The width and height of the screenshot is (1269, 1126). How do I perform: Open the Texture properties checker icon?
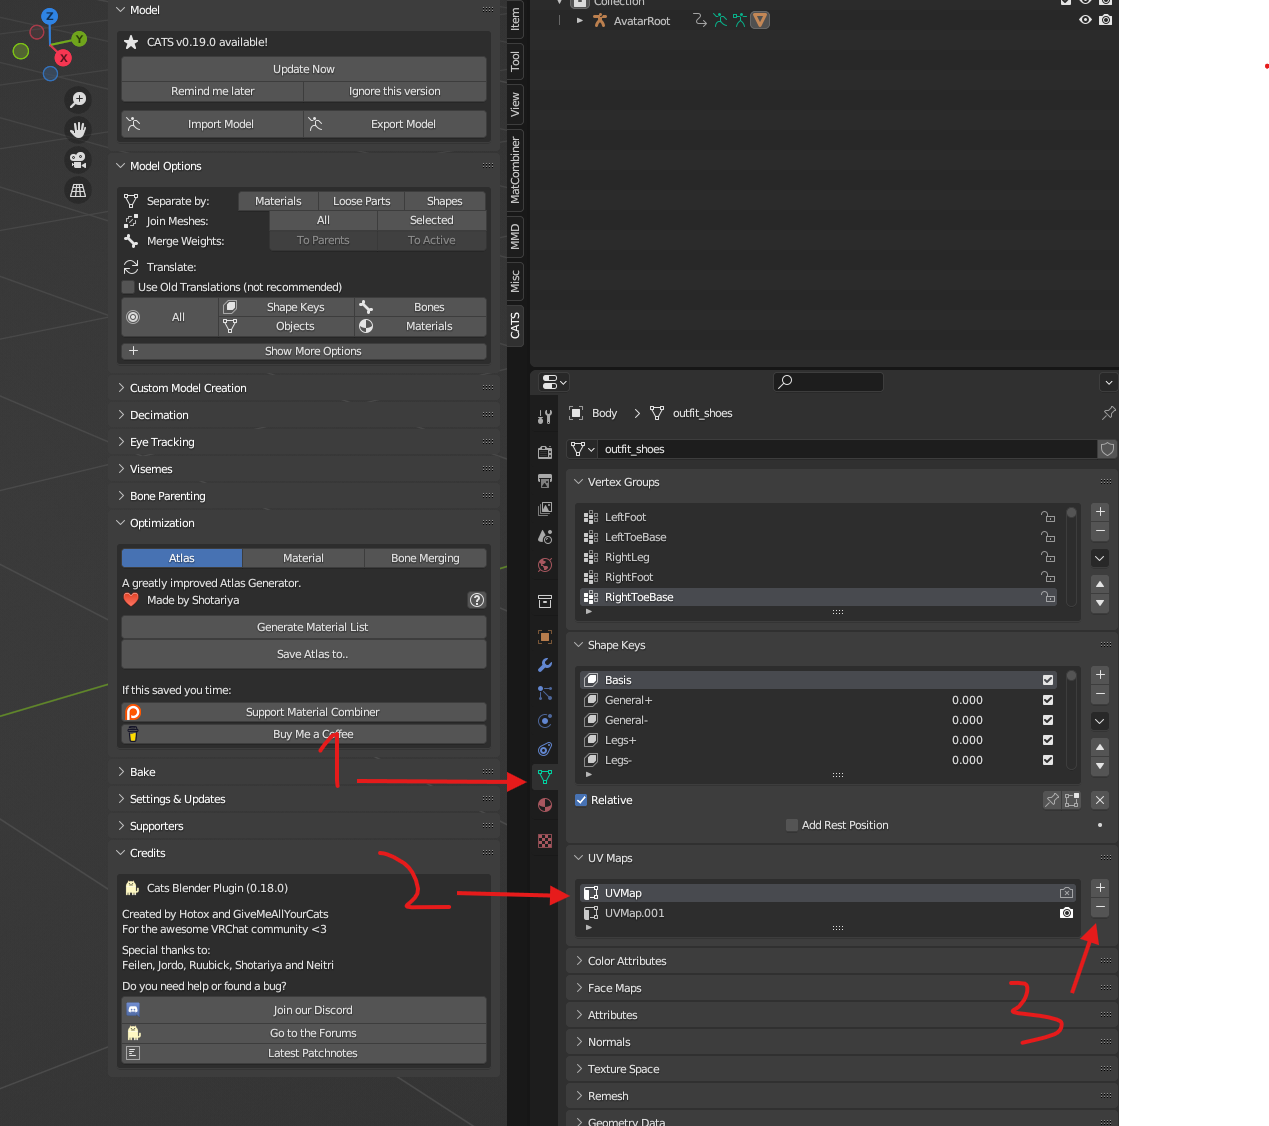(545, 841)
